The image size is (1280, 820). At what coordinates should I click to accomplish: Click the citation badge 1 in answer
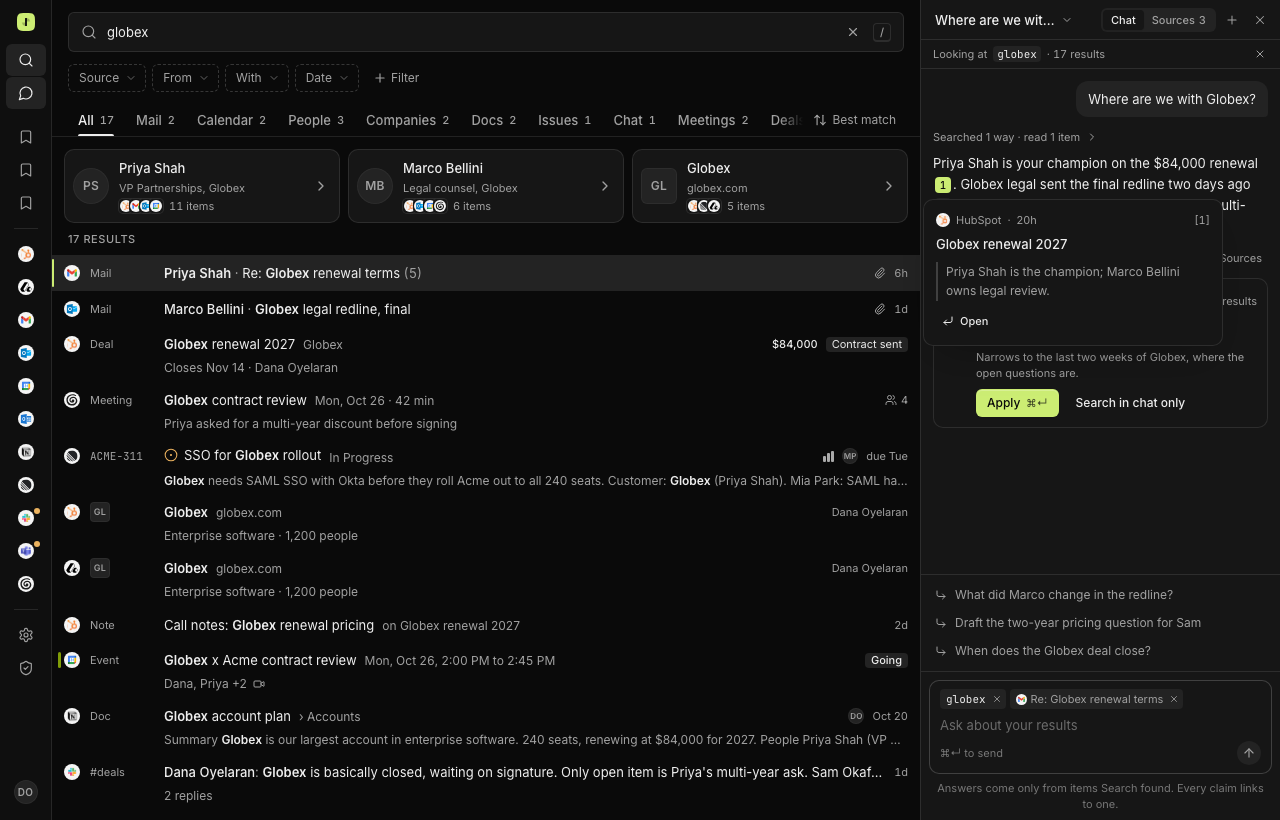pyautogui.click(x=942, y=185)
